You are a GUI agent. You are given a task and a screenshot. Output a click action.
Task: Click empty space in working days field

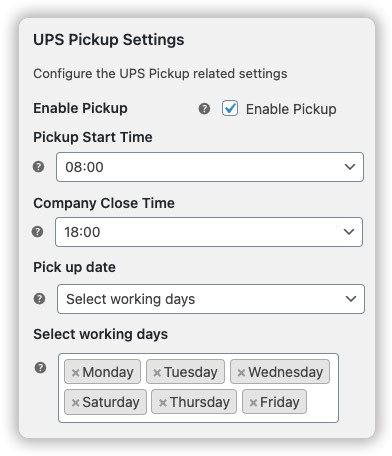click(x=322, y=403)
